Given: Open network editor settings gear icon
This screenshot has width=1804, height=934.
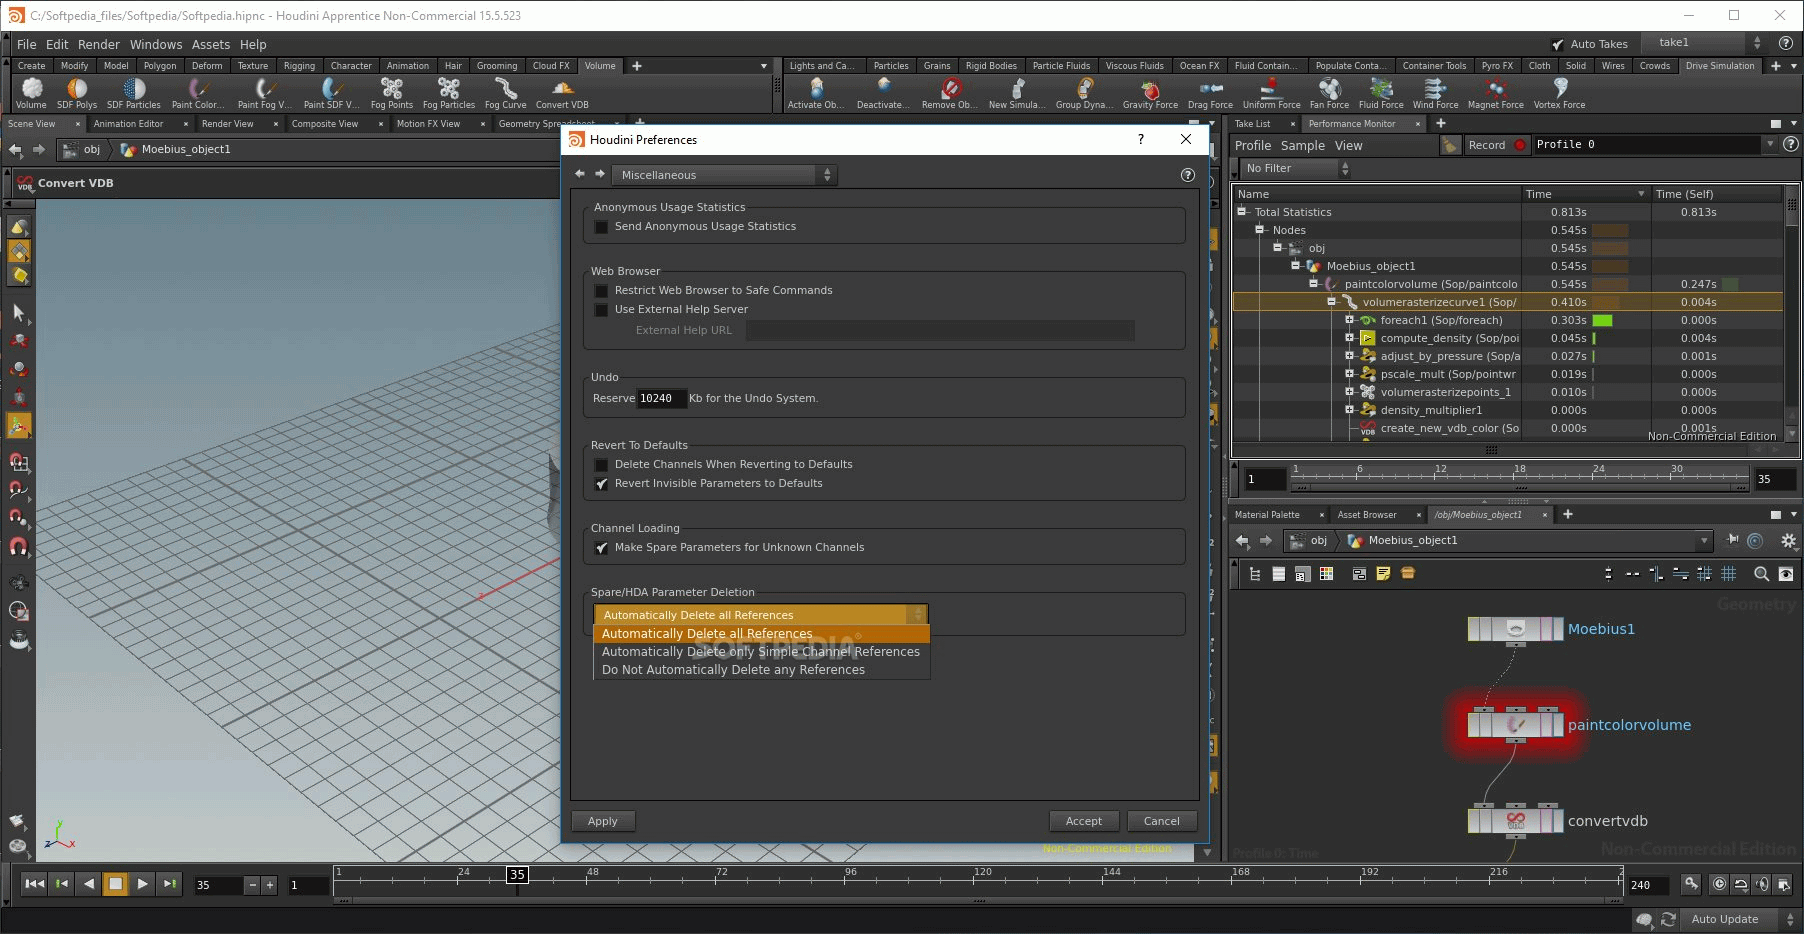Looking at the screenshot, I should [x=1789, y=540].
